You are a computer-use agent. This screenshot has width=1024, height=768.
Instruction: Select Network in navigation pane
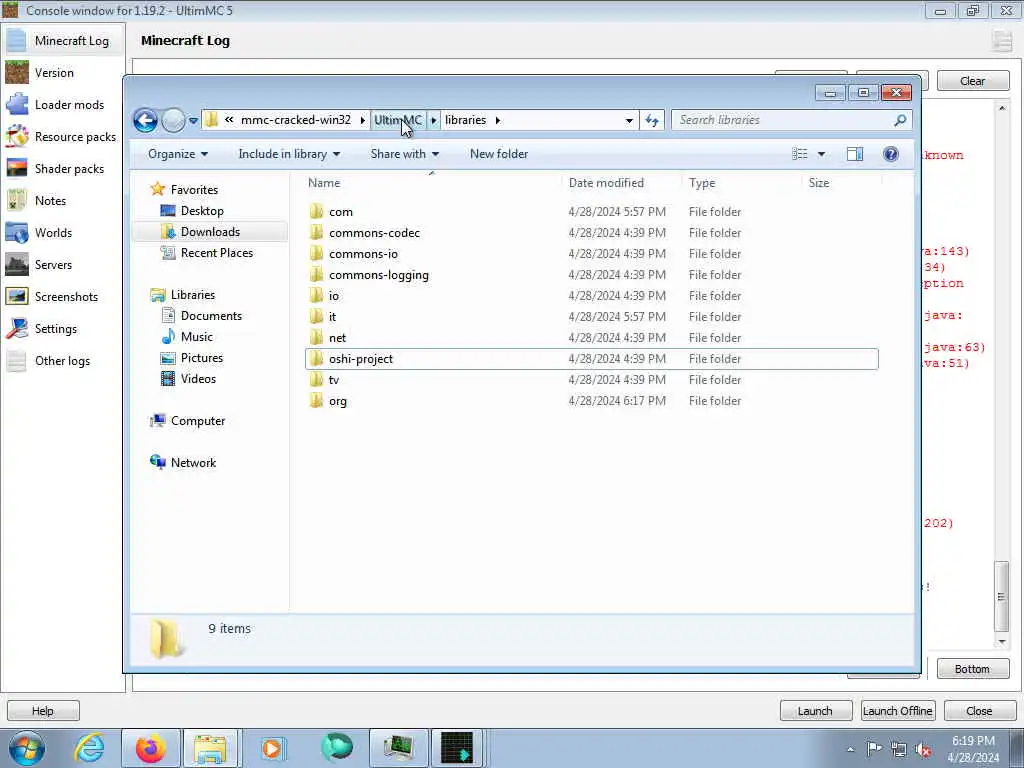point(193,462)
